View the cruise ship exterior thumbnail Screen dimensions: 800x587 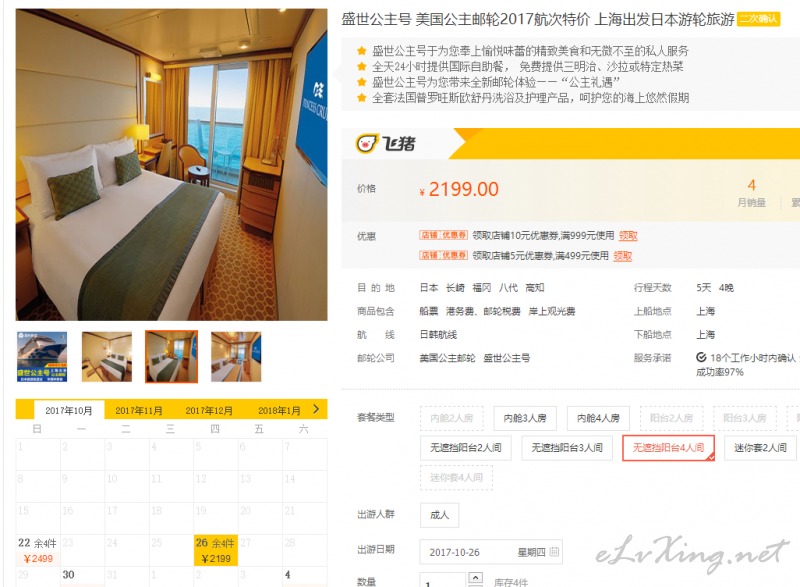[42, 356]
